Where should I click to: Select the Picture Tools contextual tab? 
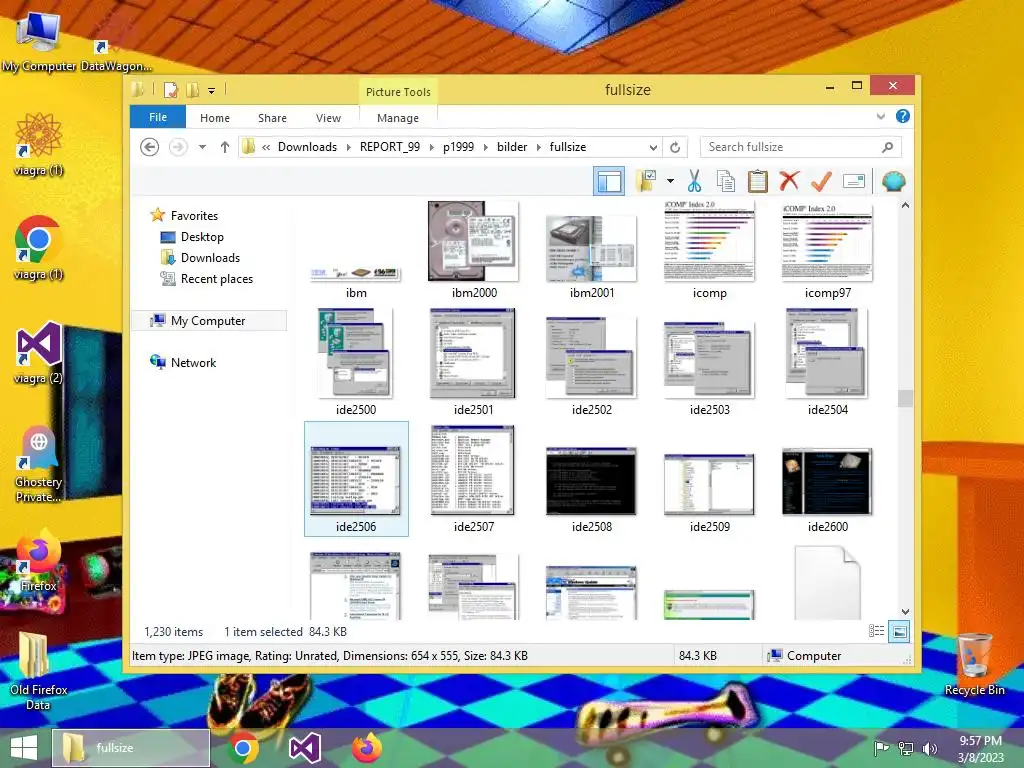point(398,91)
